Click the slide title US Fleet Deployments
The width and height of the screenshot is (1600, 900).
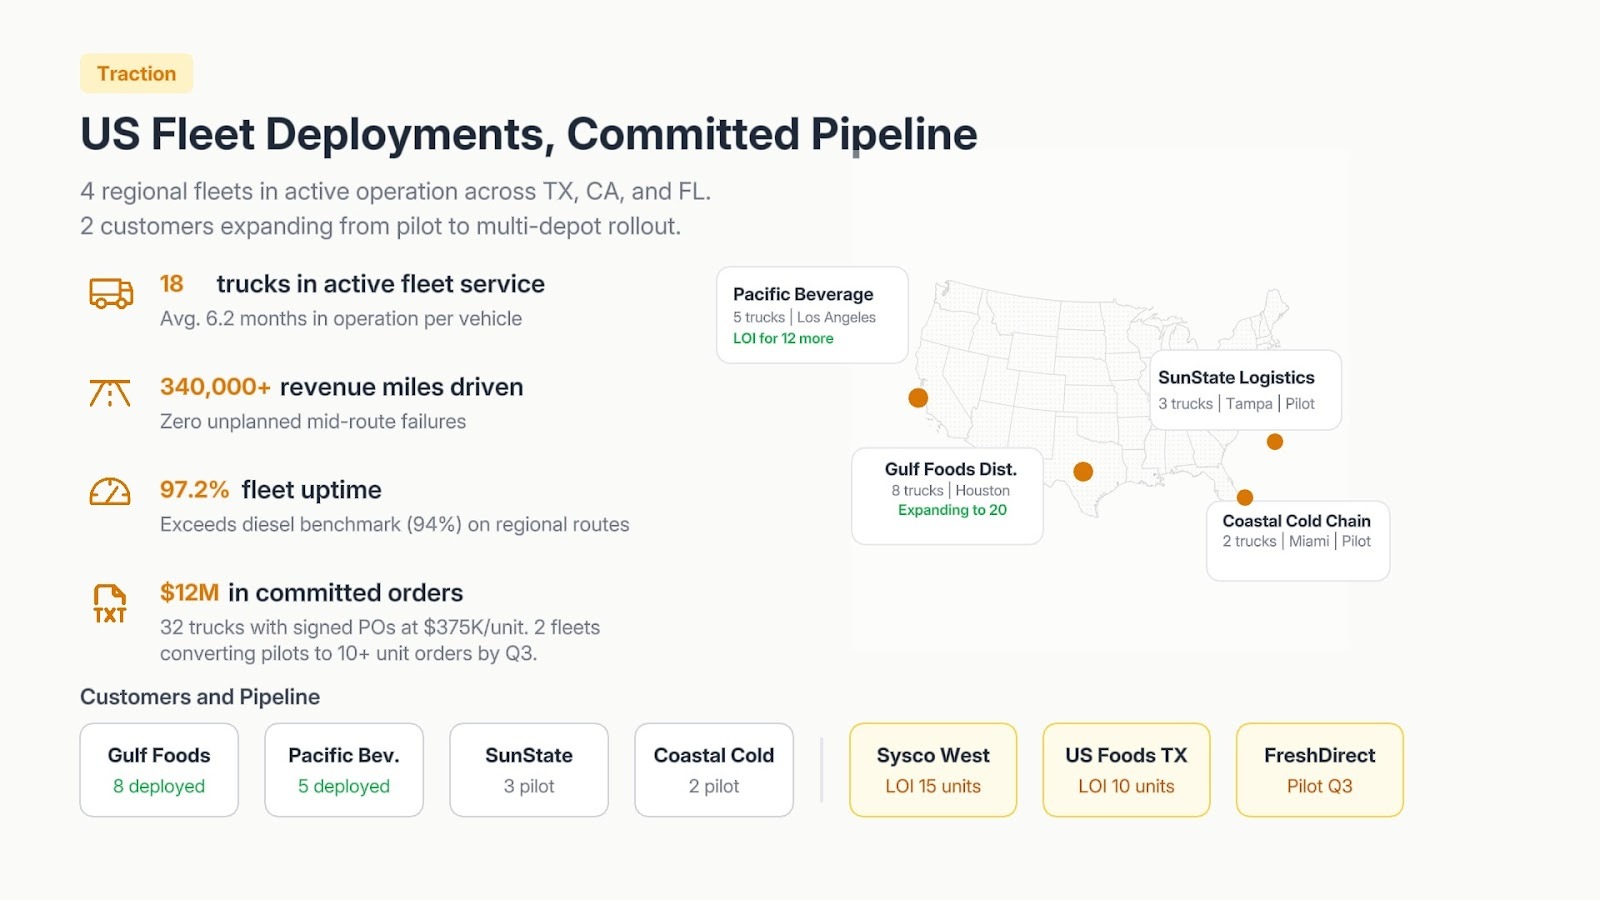coord(529,134)
